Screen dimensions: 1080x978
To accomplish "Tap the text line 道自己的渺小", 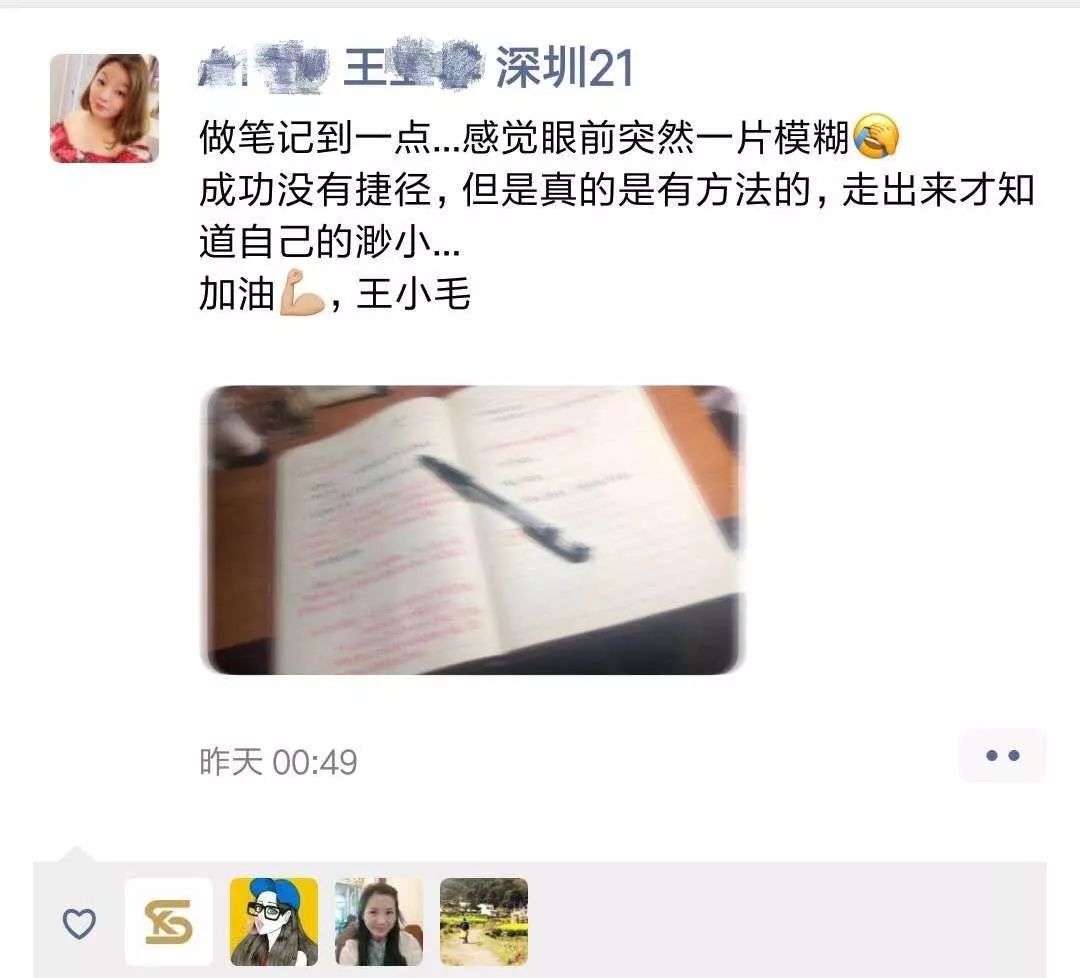I will pyautogui.click(x=330, y=242).
